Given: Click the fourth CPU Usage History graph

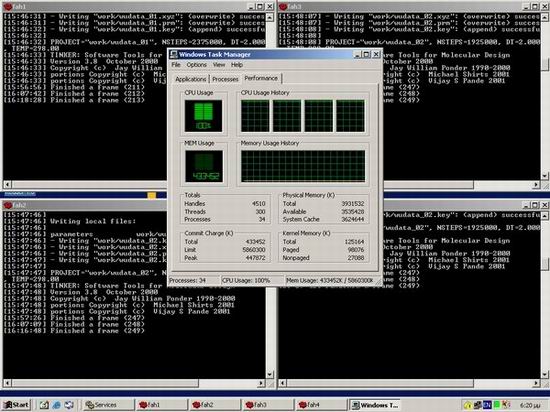Looking at the screenshot, I should pos(350,116).
